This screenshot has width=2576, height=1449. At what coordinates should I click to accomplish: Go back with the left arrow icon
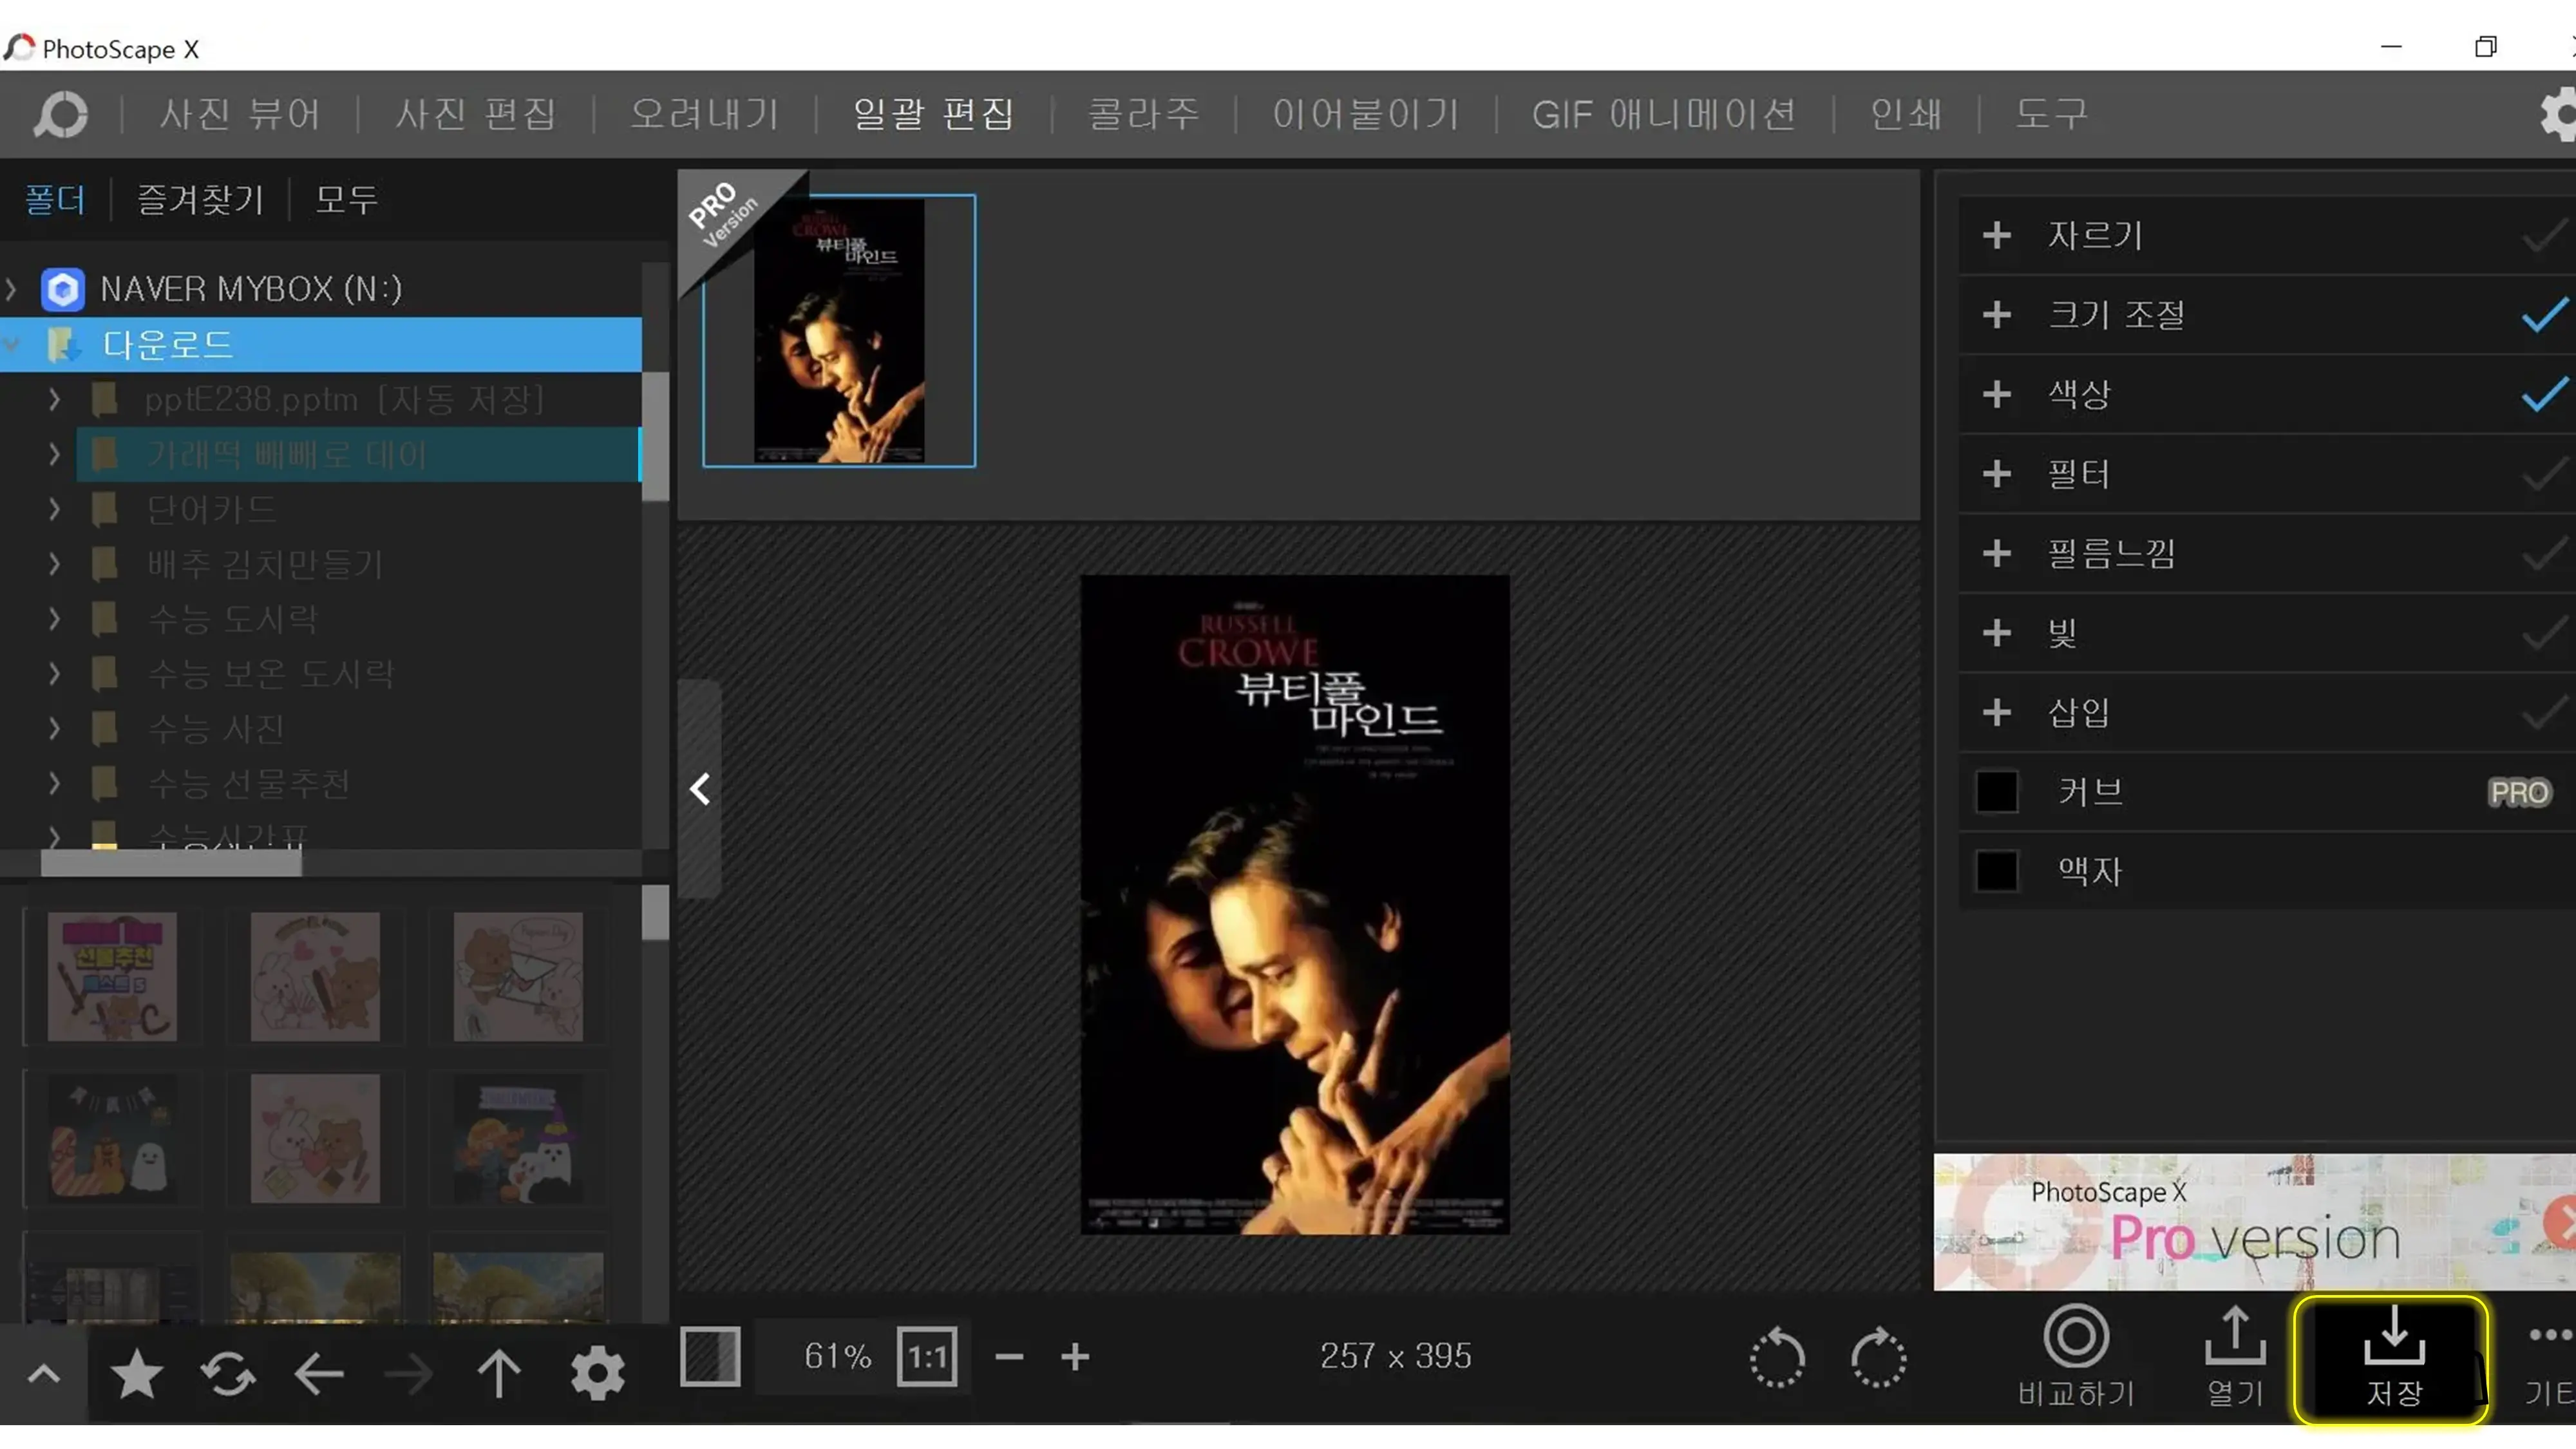(x=319, y=1374)
